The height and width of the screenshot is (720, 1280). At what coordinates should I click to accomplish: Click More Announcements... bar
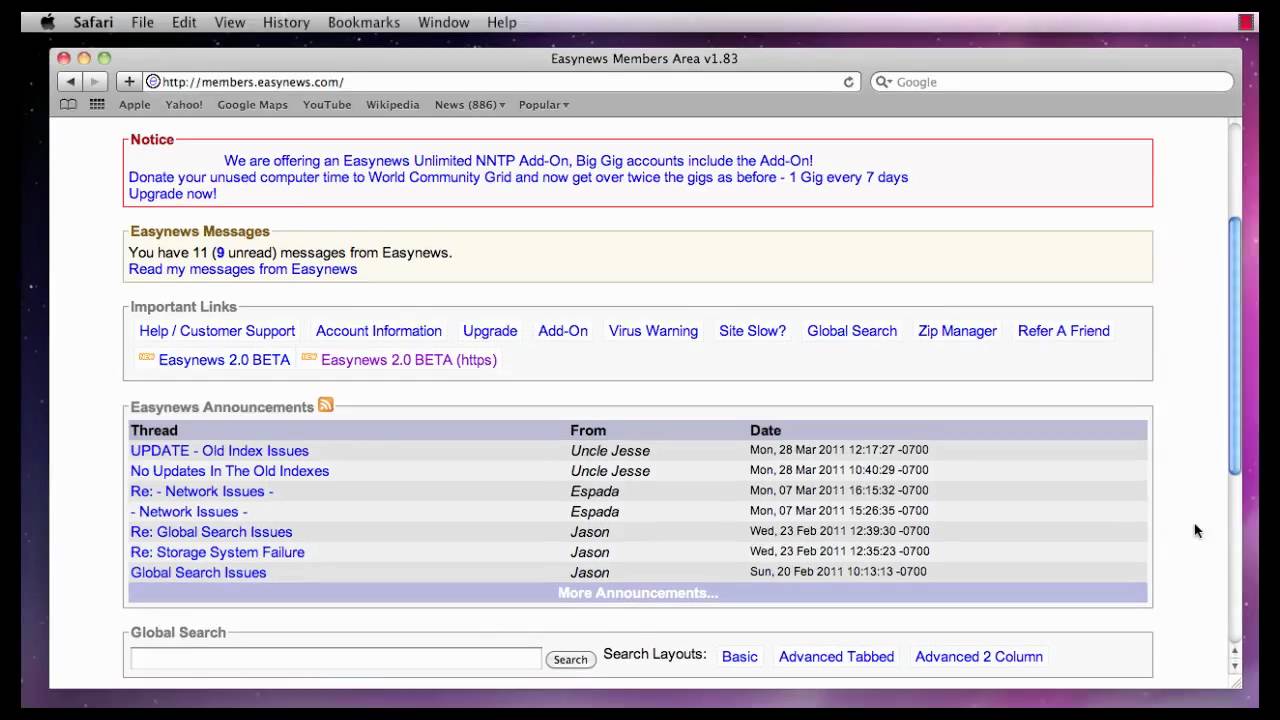[638, 593]
